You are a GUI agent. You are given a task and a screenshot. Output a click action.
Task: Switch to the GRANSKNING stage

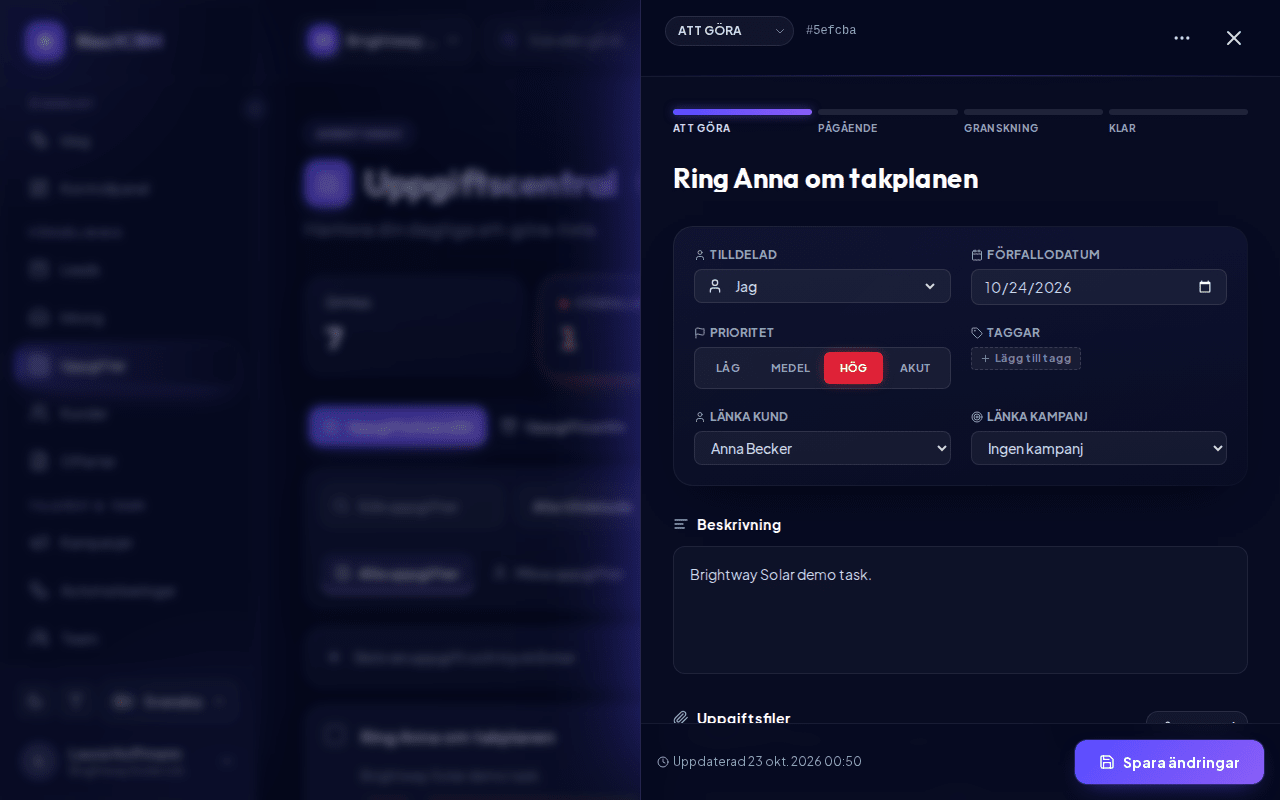[x=1033, y=121]
